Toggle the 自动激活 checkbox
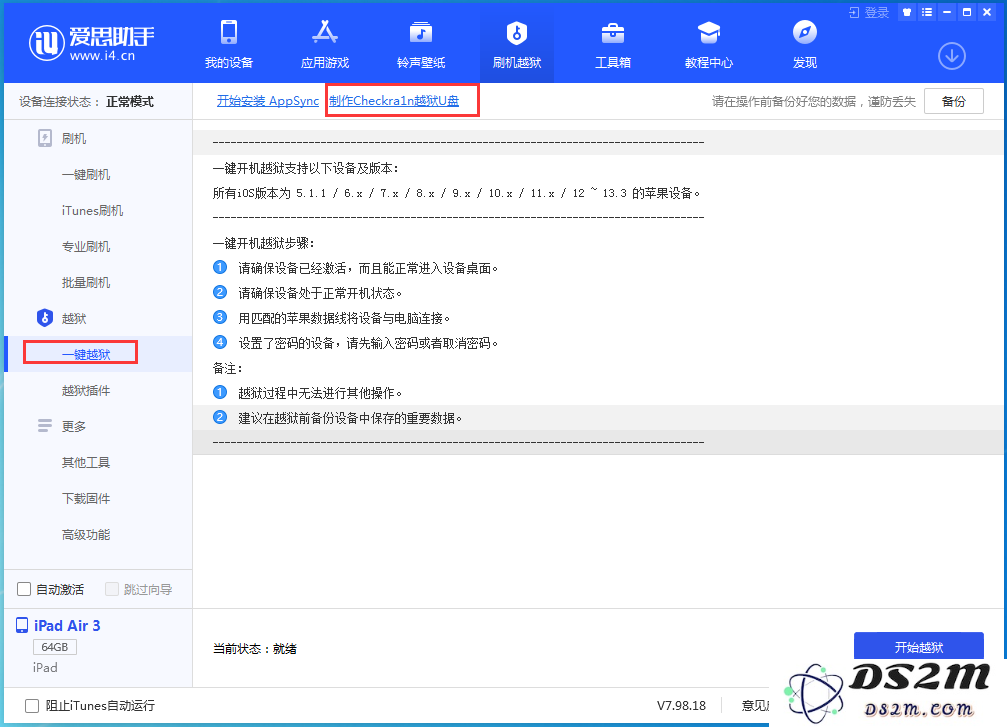The image size is (1007, 727). pos(24,589)
